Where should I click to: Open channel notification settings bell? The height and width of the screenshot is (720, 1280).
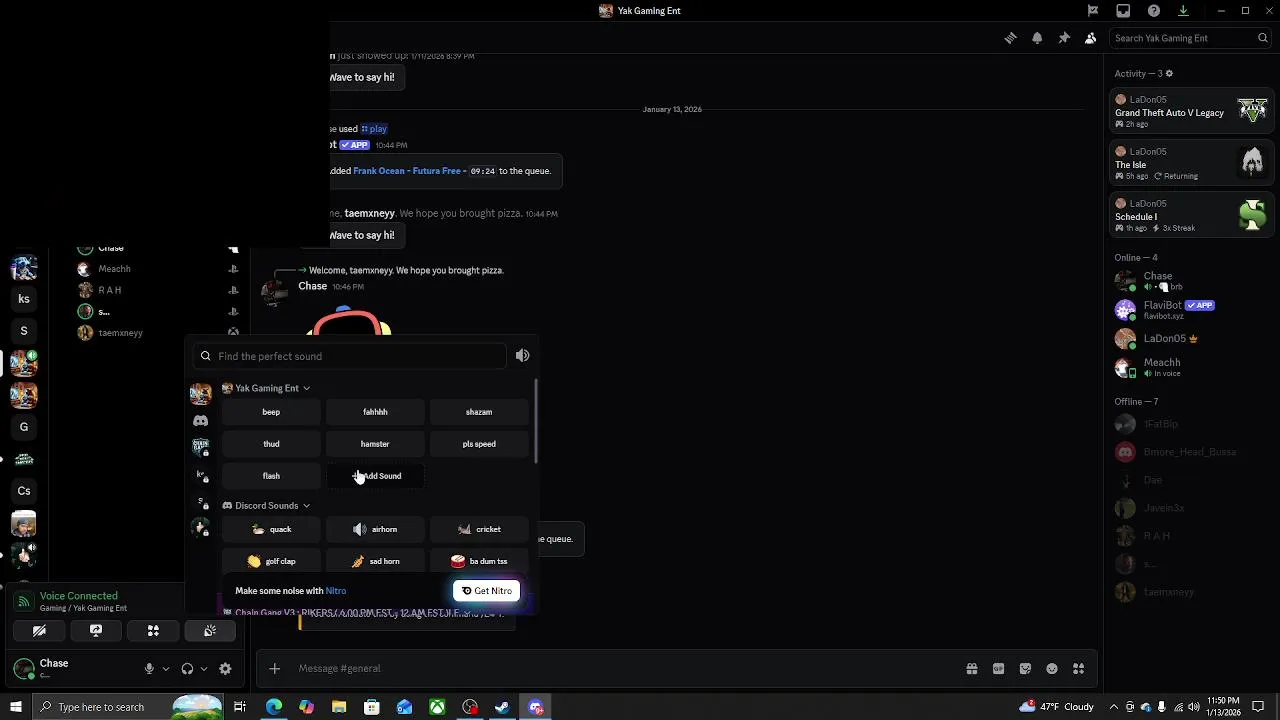1037,38
